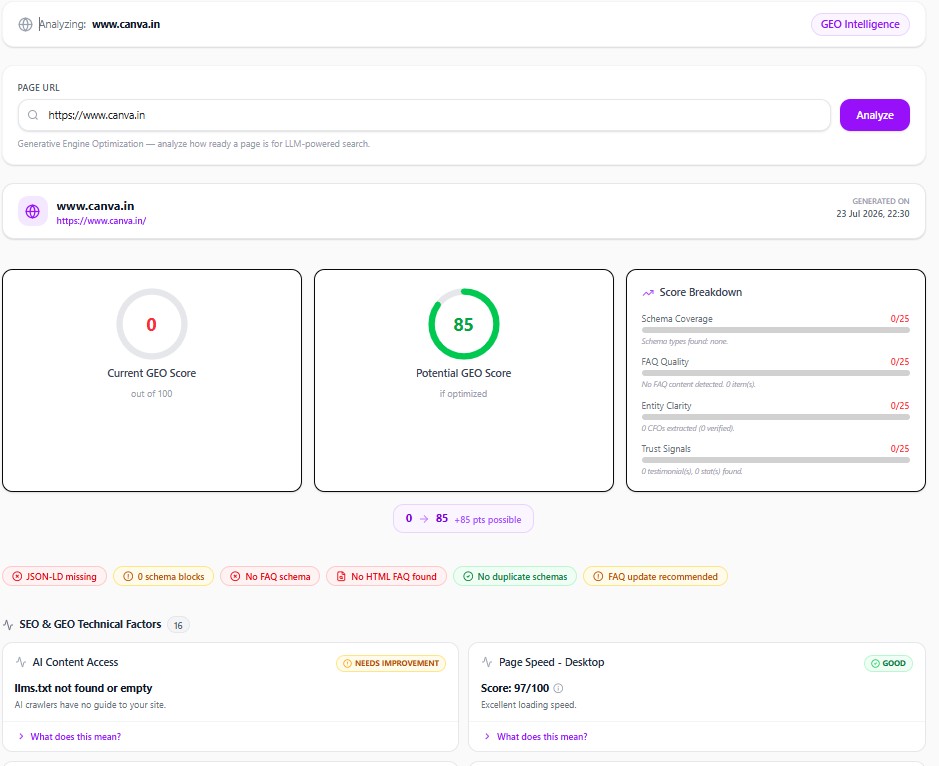Click the arrow icon between 0 and 85
The width and height of the screenshot is (939, 766).
coord(424,519)
